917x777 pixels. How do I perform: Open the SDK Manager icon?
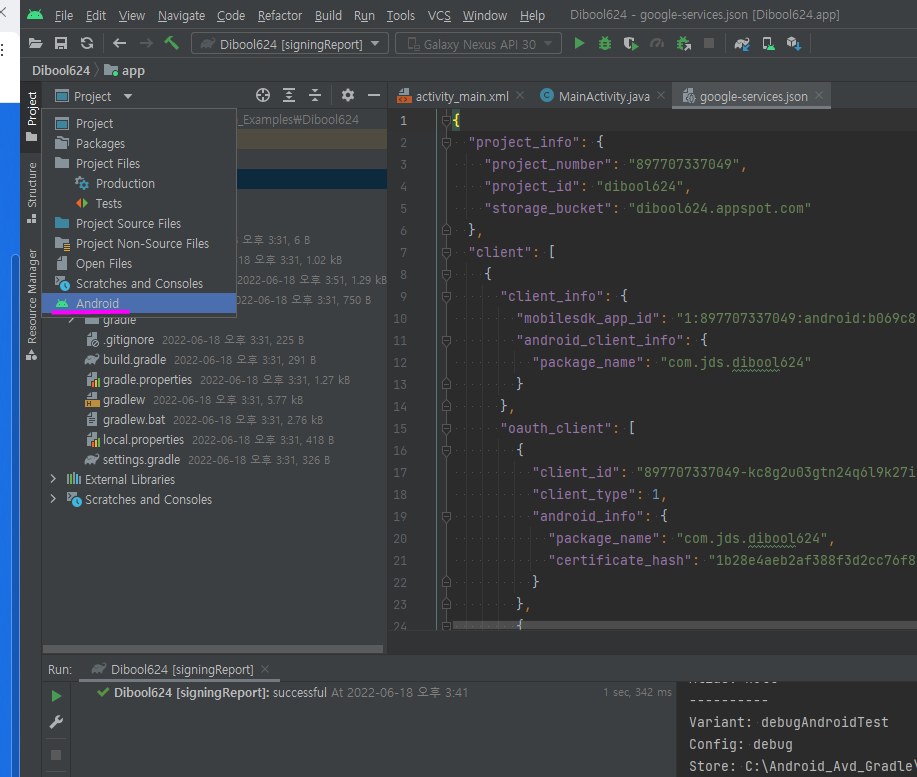coord(794,44)
